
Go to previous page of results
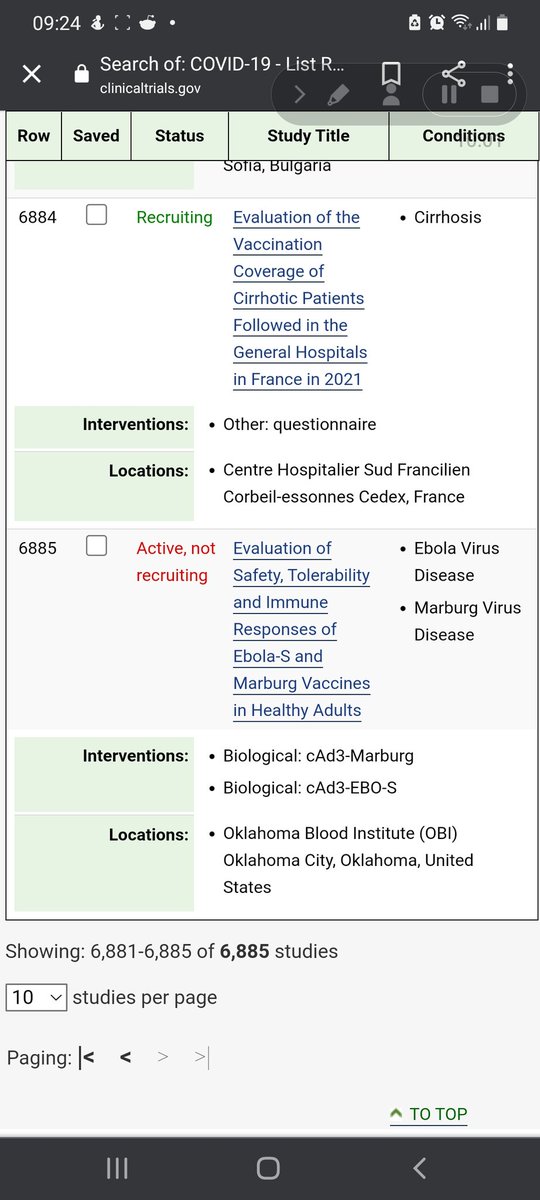(125, 1057)
